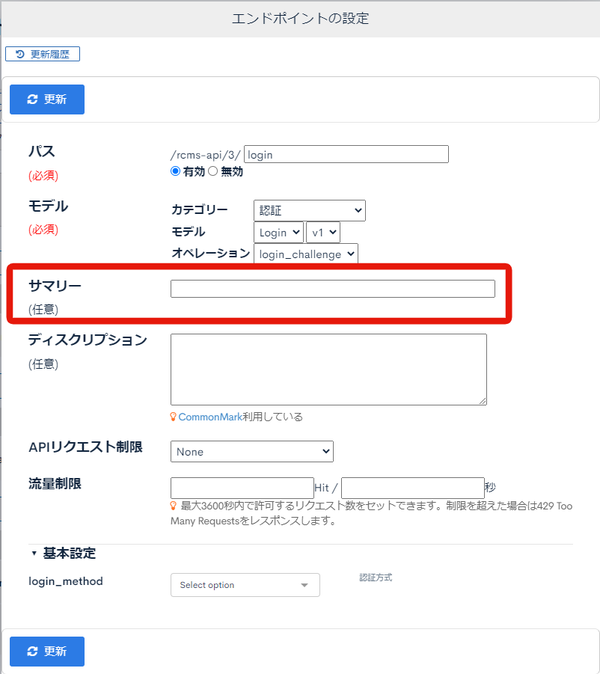Image resolution: width=600 pixels, height=674 pixels.
Task: Select the 無効 radio button
Action: 213,171
